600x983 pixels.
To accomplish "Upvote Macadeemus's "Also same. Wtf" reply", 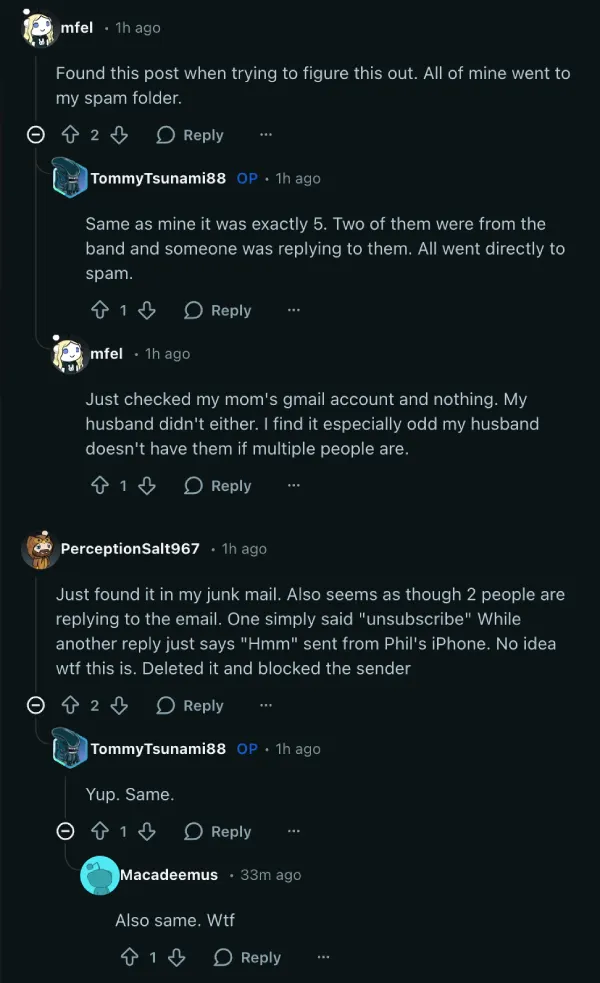I will [x=129, y=958].
